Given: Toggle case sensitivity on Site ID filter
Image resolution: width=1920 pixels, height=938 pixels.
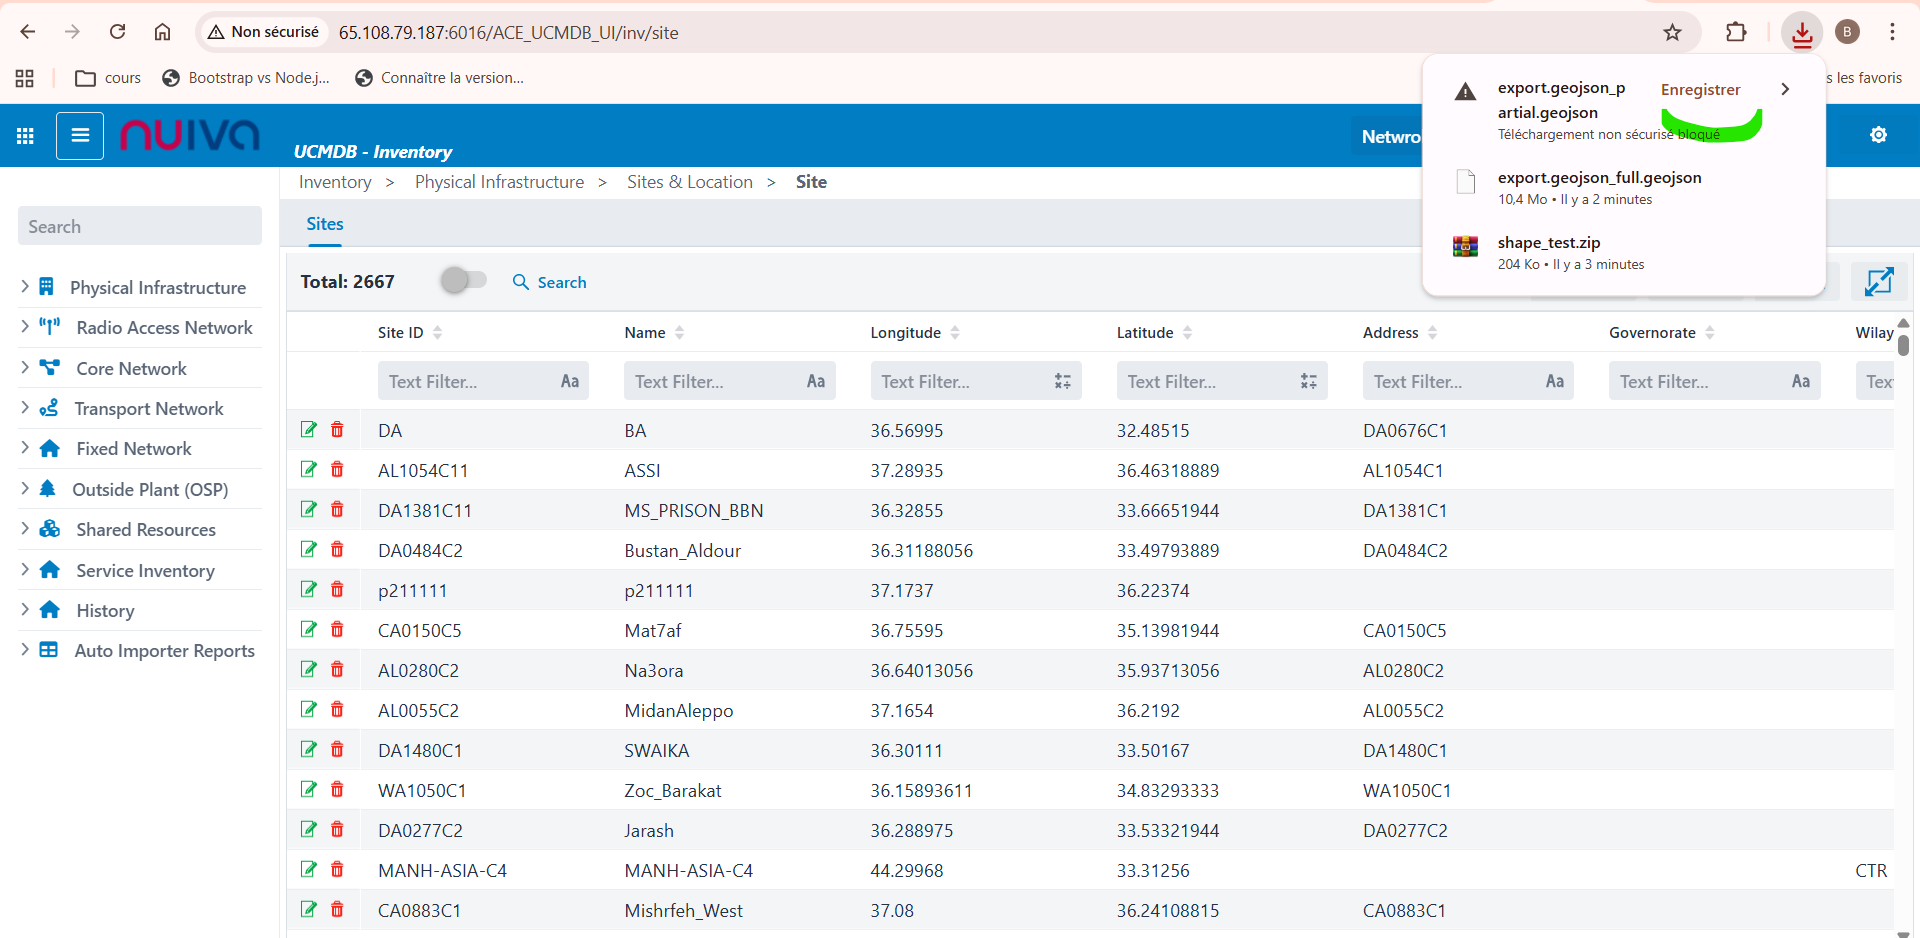Looking at the screenshot, I should (x=569, y=381).
